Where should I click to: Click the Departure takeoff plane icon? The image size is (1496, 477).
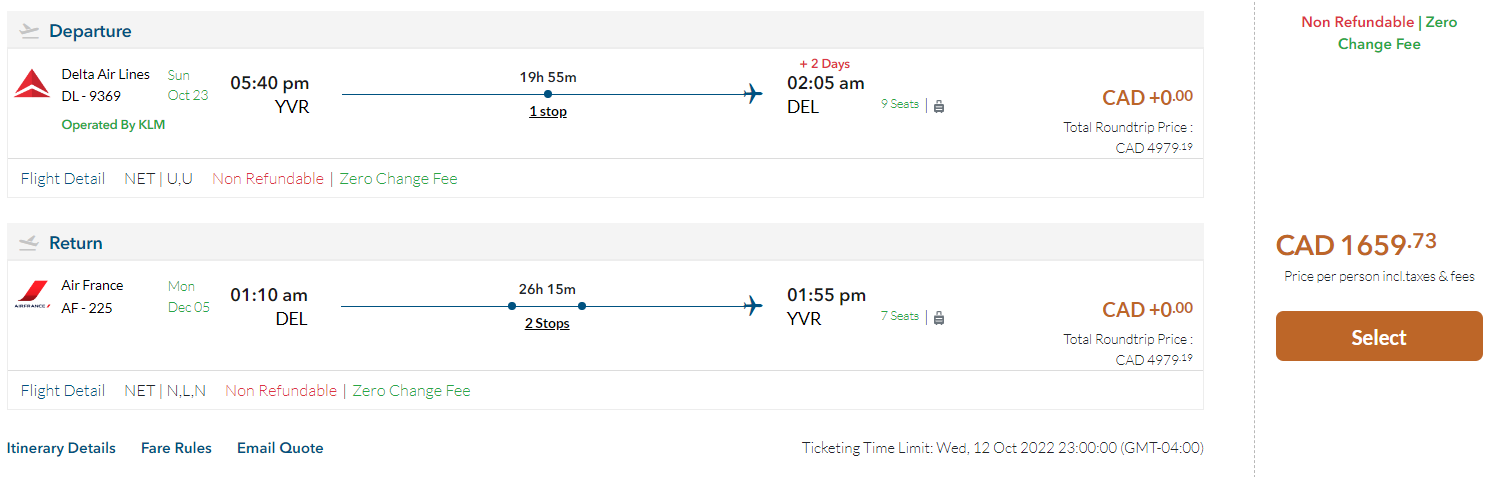[29, 31]
